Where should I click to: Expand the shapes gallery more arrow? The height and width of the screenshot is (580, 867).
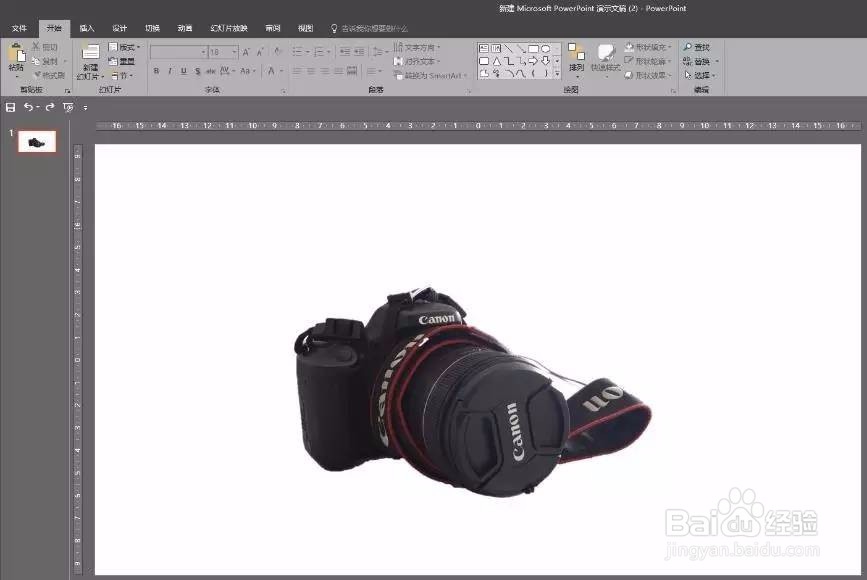pyautogui.click(x=557, y=73)
